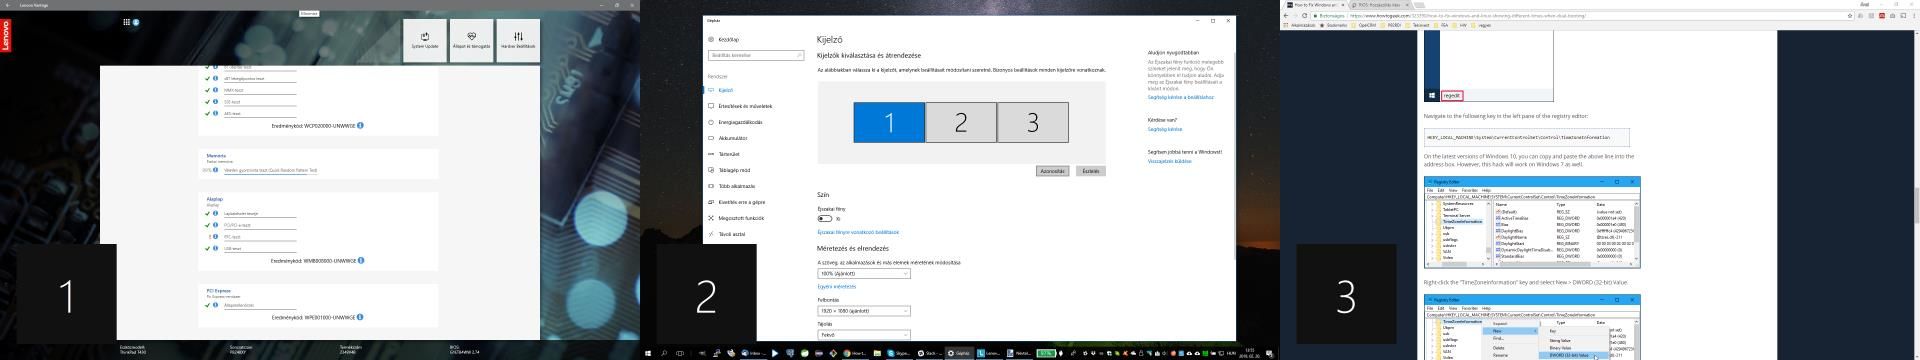Expand the 100% (ajánlott) scaling dropdown
Image resolution: width=1920 pixels, height=360 pixels.
(x=864, y=273)
